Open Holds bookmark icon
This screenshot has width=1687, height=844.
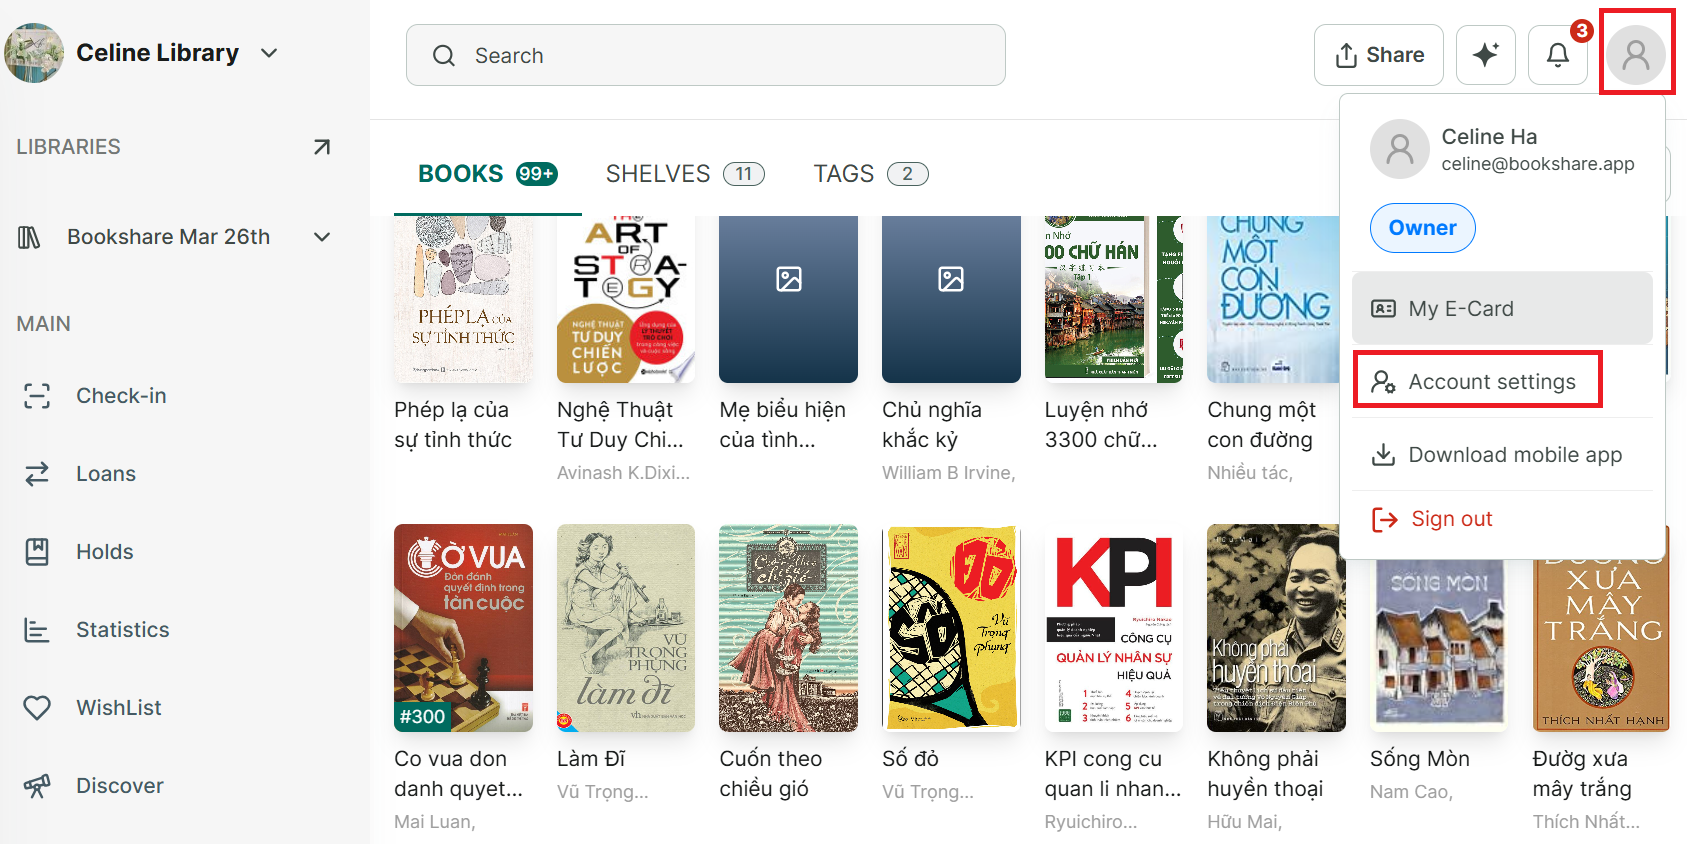(37, 552)
